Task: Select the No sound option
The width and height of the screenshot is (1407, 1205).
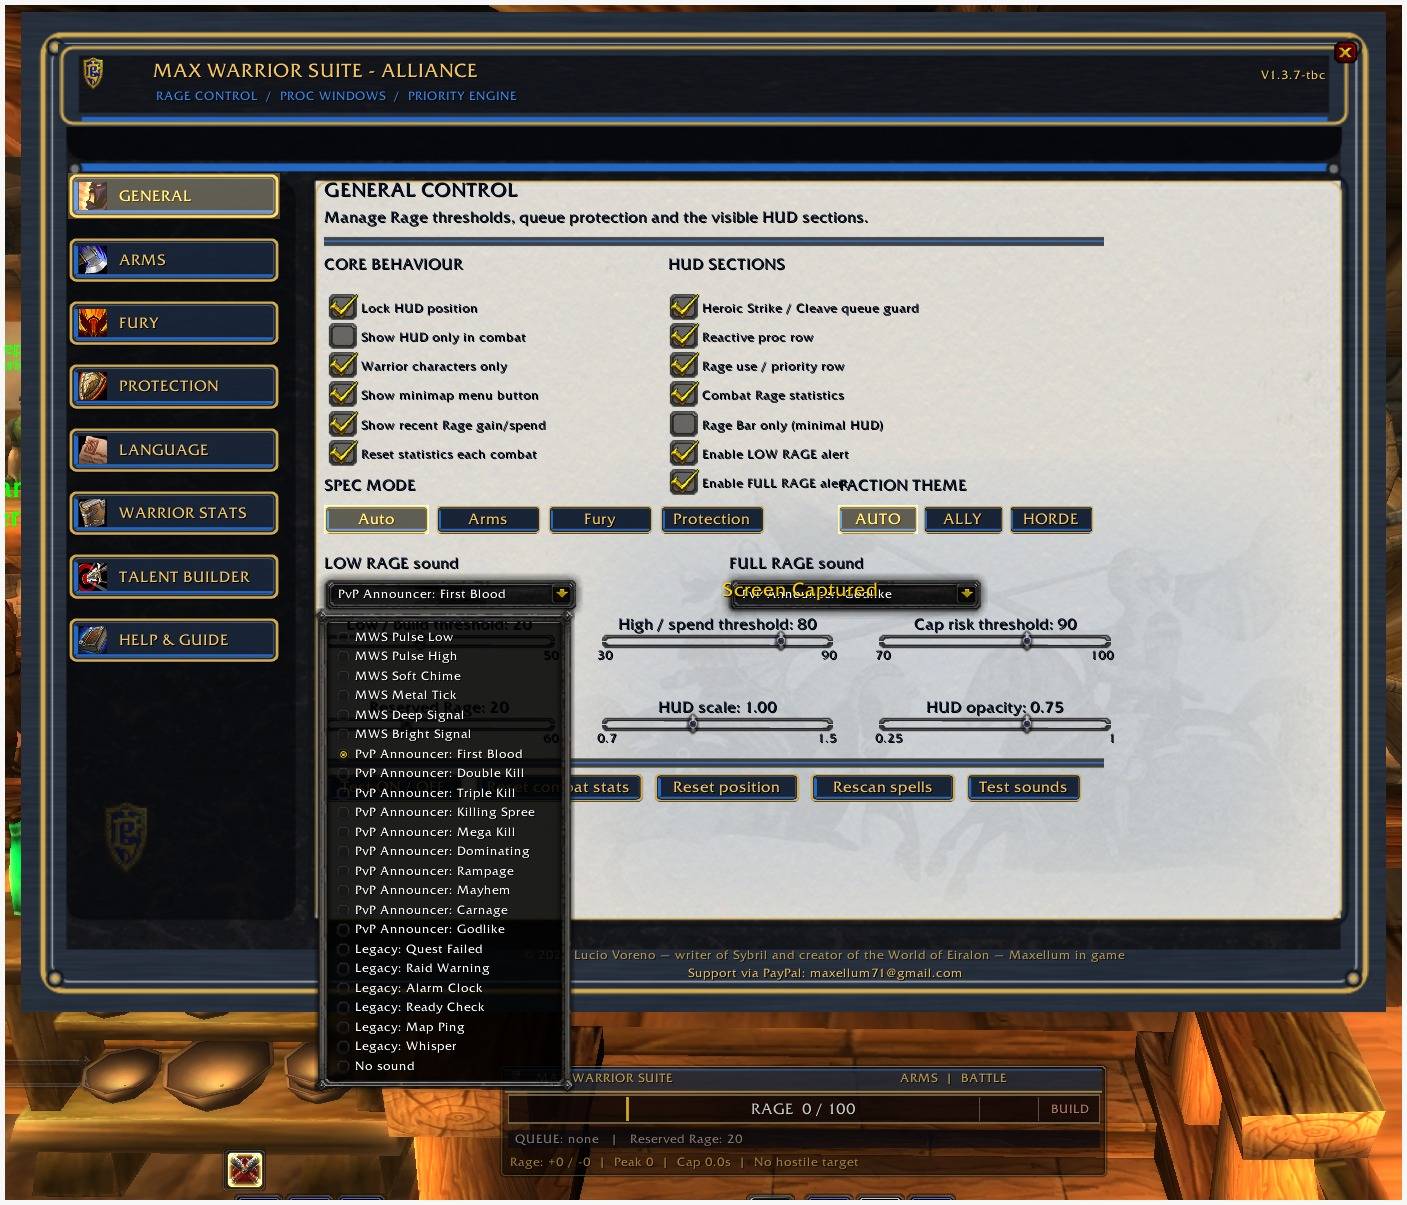Action: [x=446, y=1066]
